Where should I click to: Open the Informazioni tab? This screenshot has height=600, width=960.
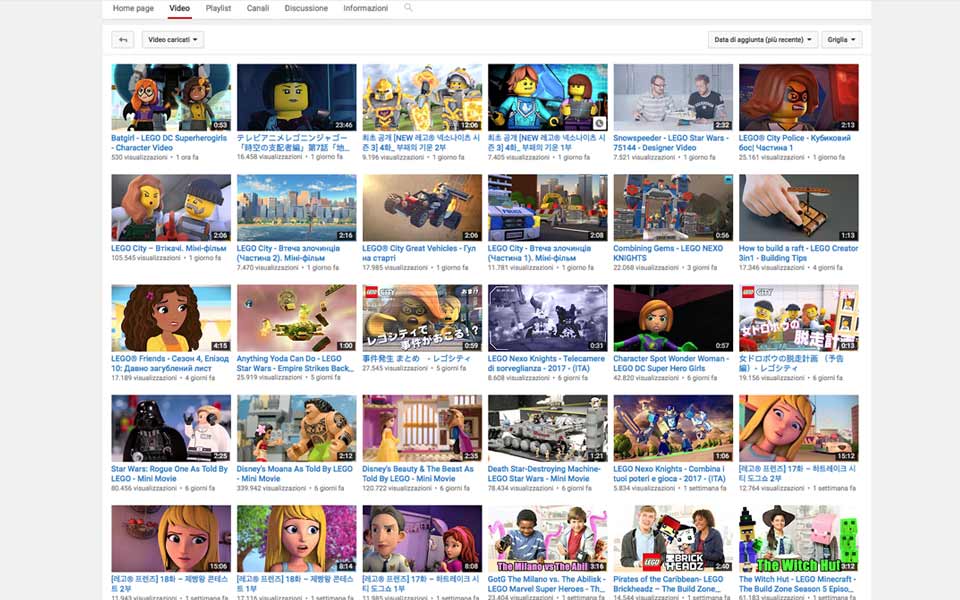coord(365,8)
